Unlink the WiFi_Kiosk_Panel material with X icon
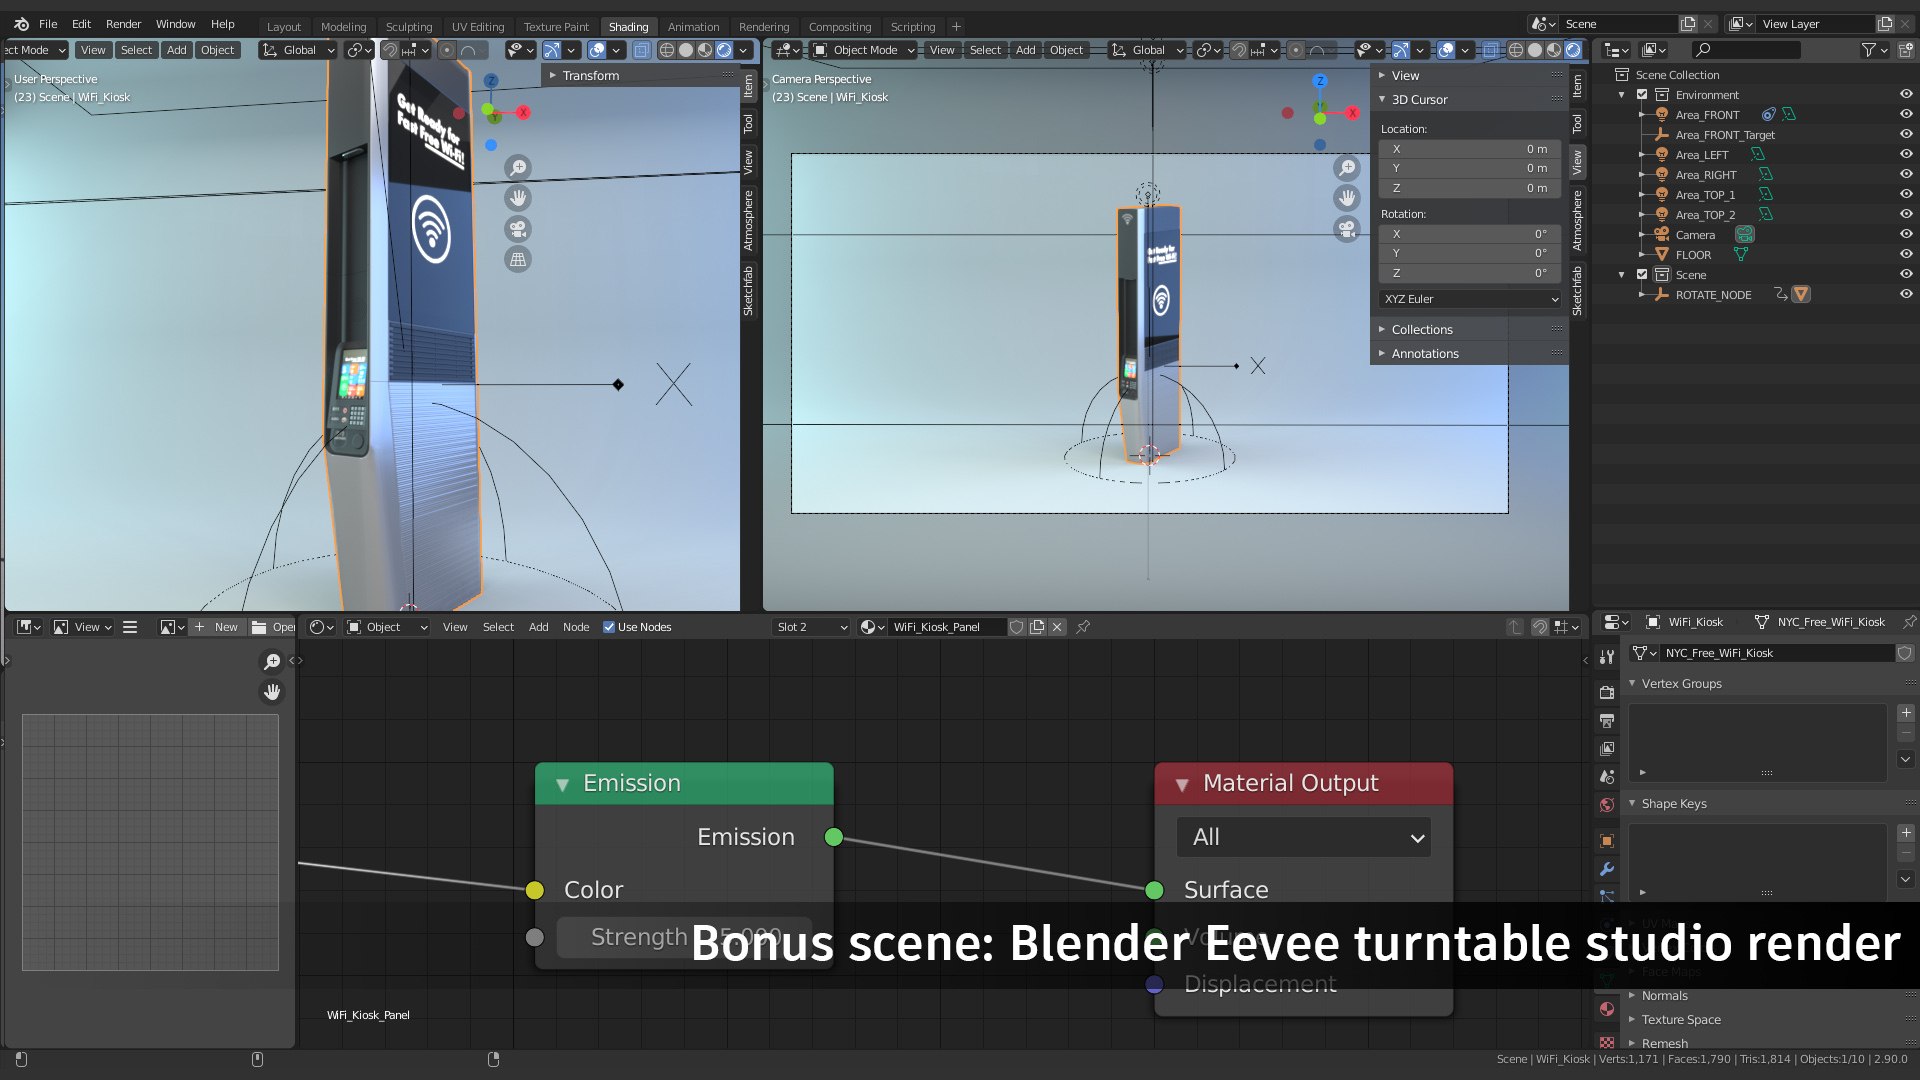Screen dimensions: 1920x1080 [x=1057, y=627]
